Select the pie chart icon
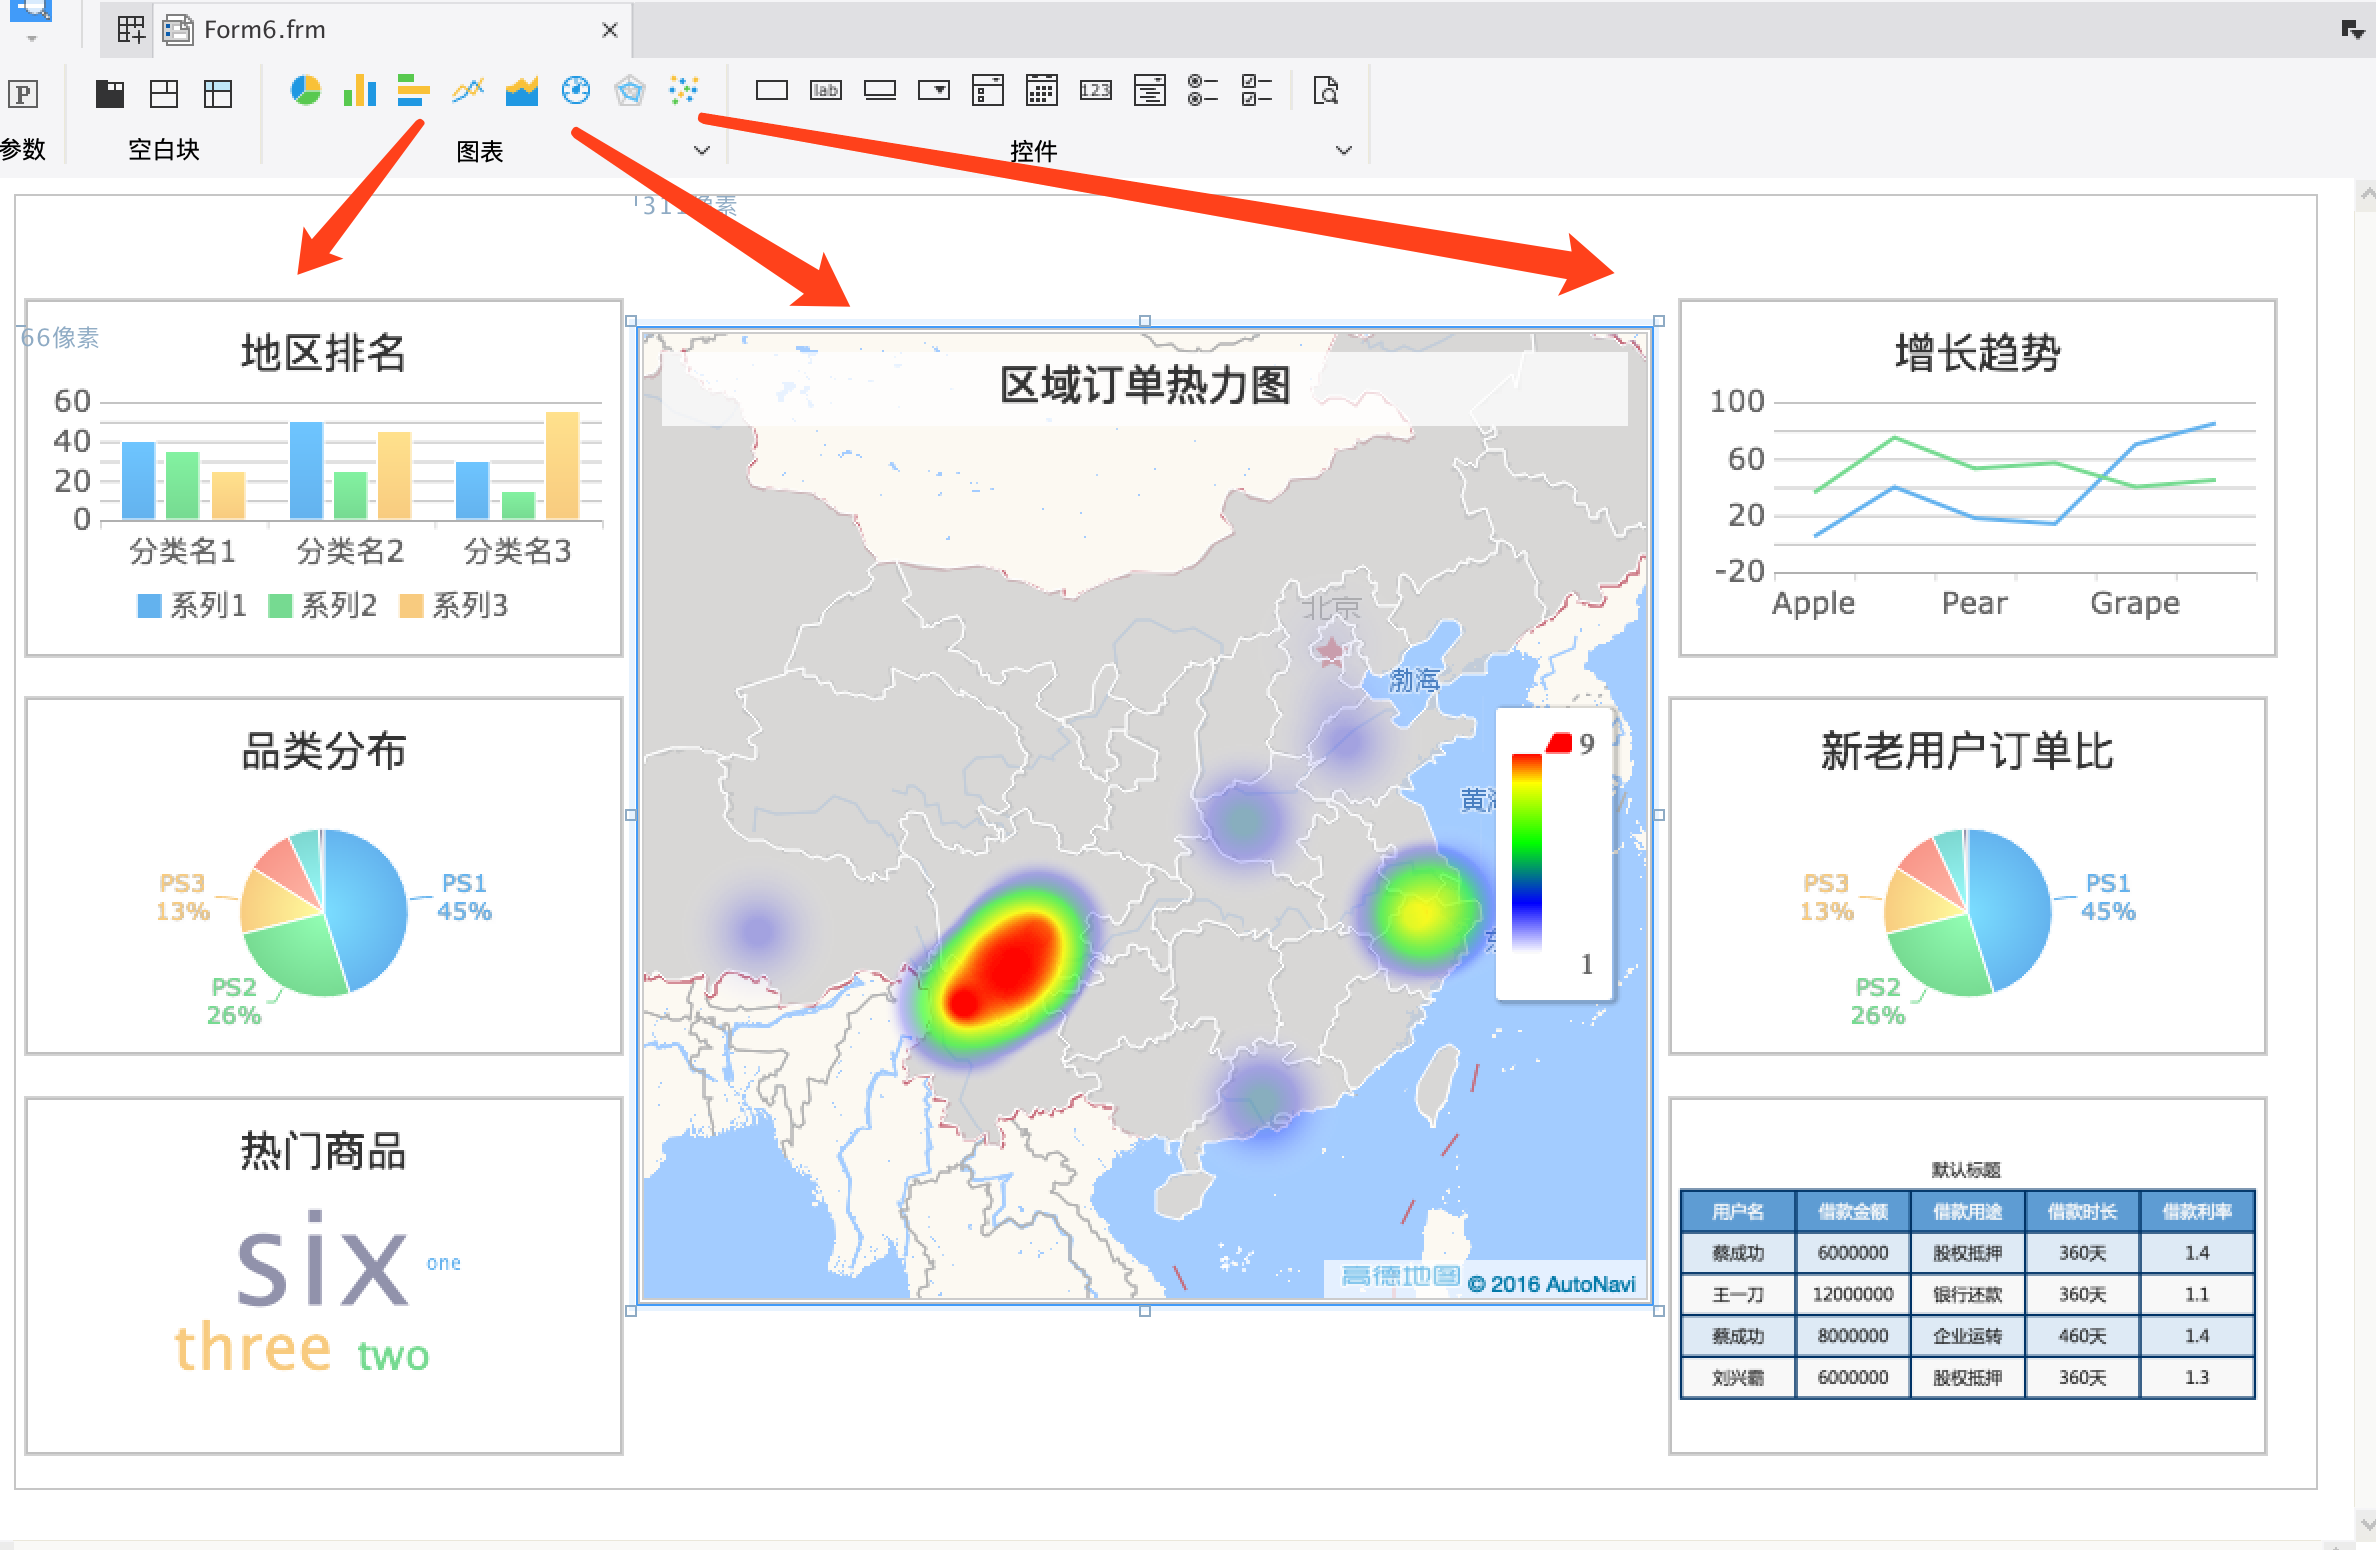The image size is (2376, 1550). coord(305,91)
